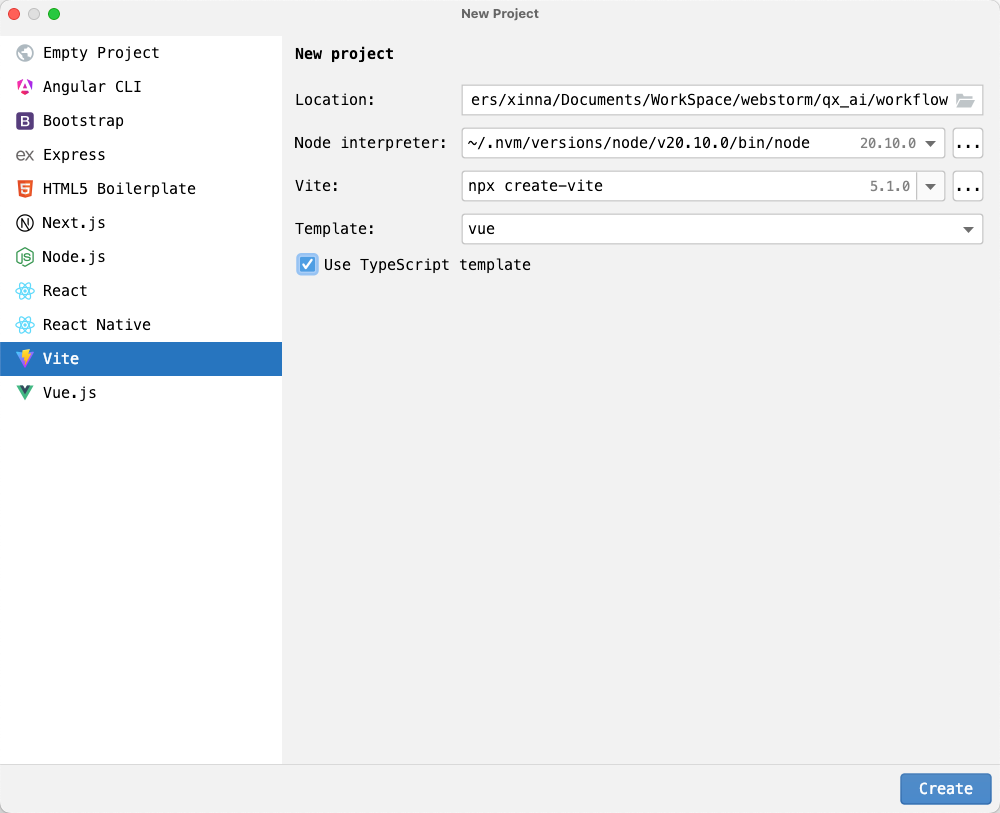Expand Node interpreter dropdown arrow
Viewport: 1000px width, 813px height.
(930, 143)
